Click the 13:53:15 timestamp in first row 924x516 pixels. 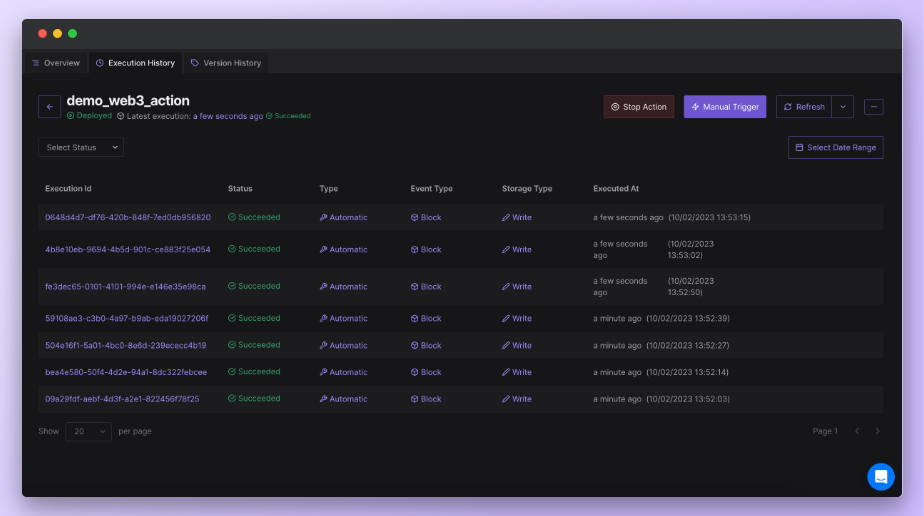pyautogui.click(x=710, y=217)
